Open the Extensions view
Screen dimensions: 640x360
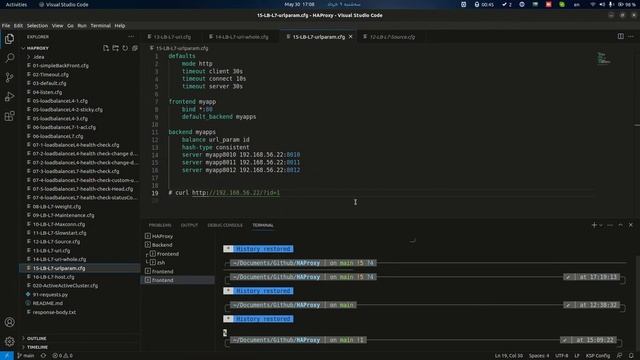9,116
